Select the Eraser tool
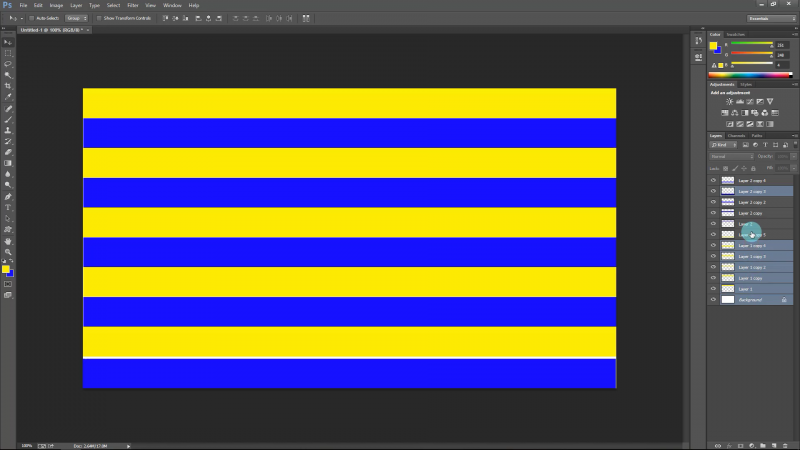This screenshot has width=800, height=450. (8, 153)
